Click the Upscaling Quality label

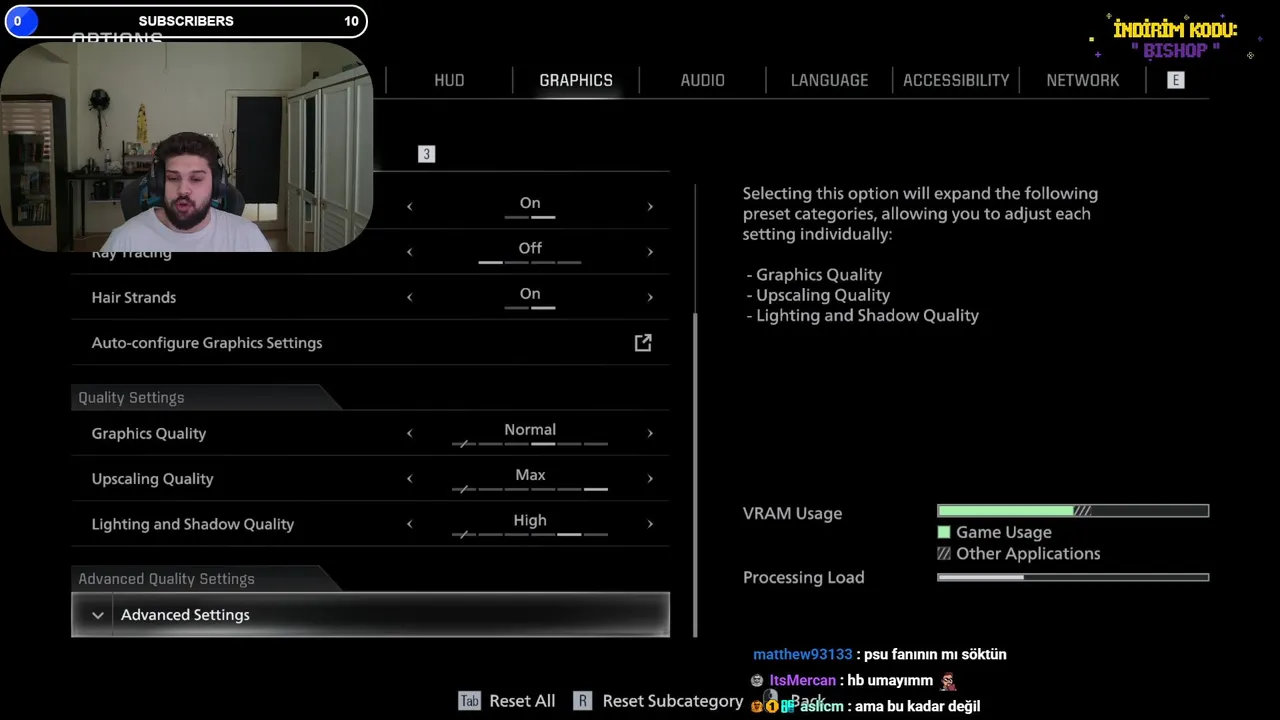tap(152, 478)
